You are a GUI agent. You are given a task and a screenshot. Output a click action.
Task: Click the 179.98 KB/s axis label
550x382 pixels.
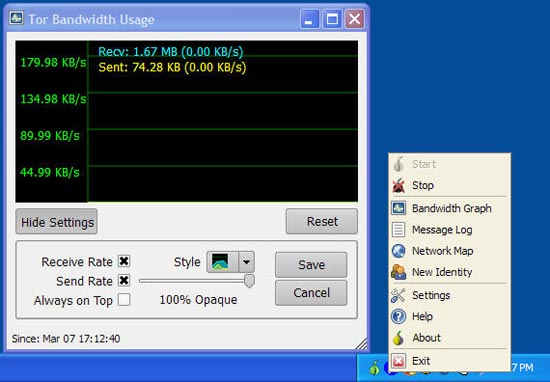point(53,63)
